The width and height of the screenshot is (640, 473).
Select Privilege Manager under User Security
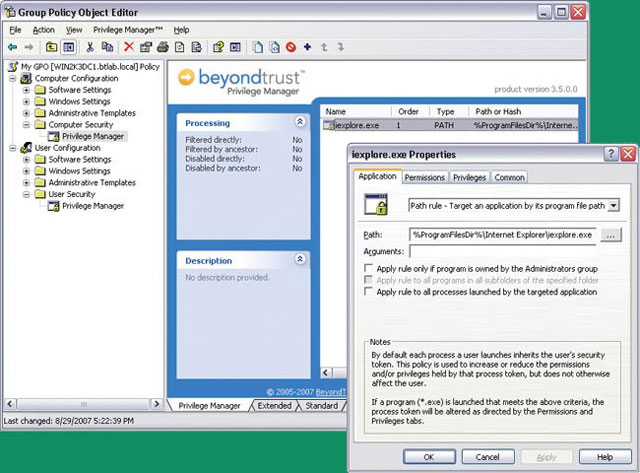point(93,206)
